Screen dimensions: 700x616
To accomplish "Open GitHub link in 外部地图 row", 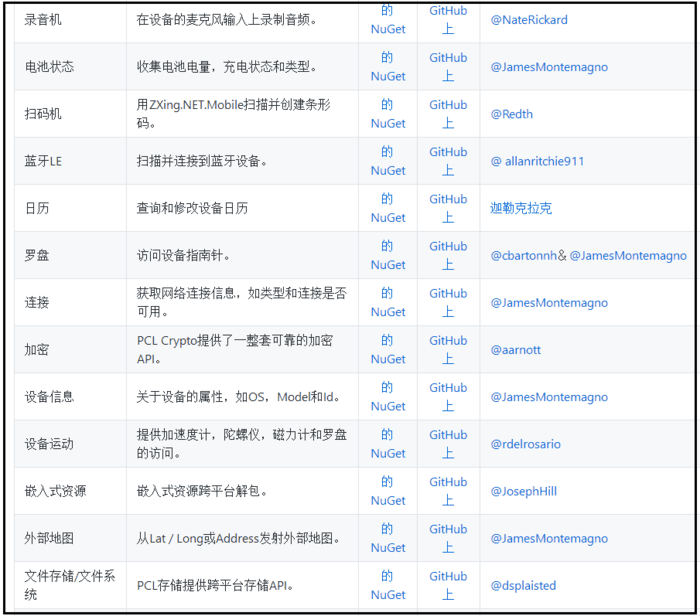I will [x=448, y=538].
